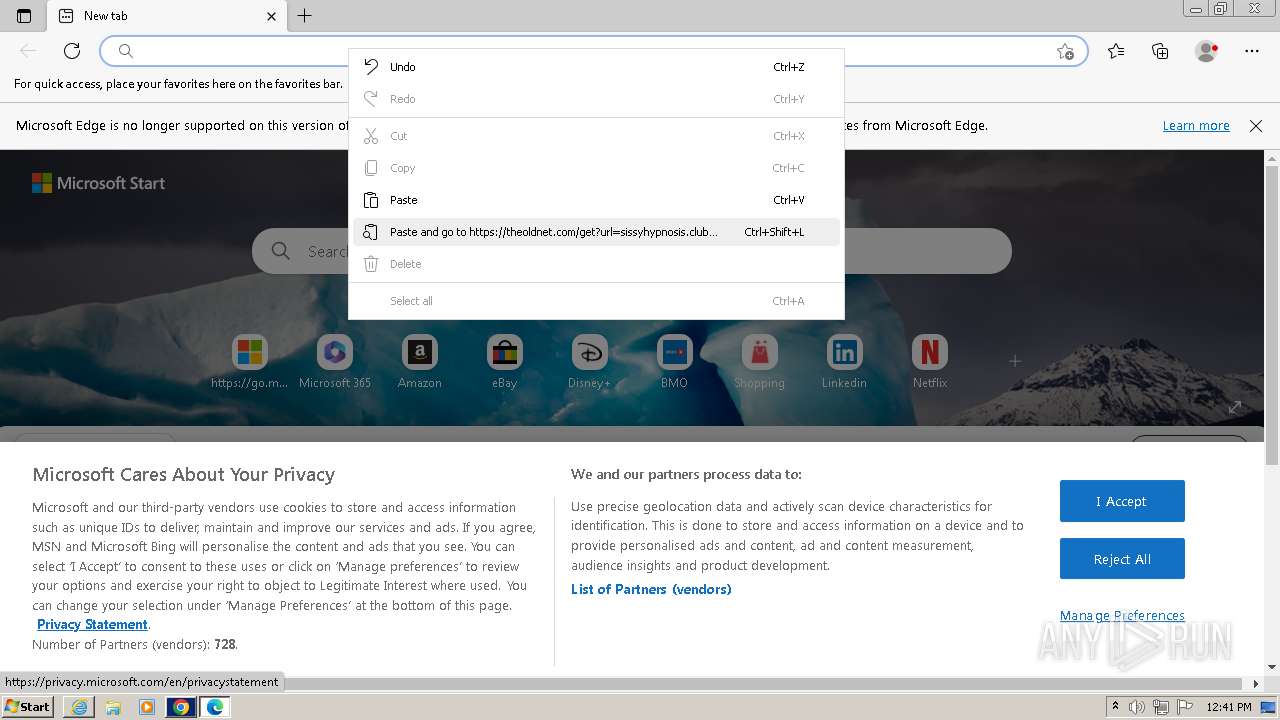Open Internet Explorer from taskbar

tap(79, 707)
